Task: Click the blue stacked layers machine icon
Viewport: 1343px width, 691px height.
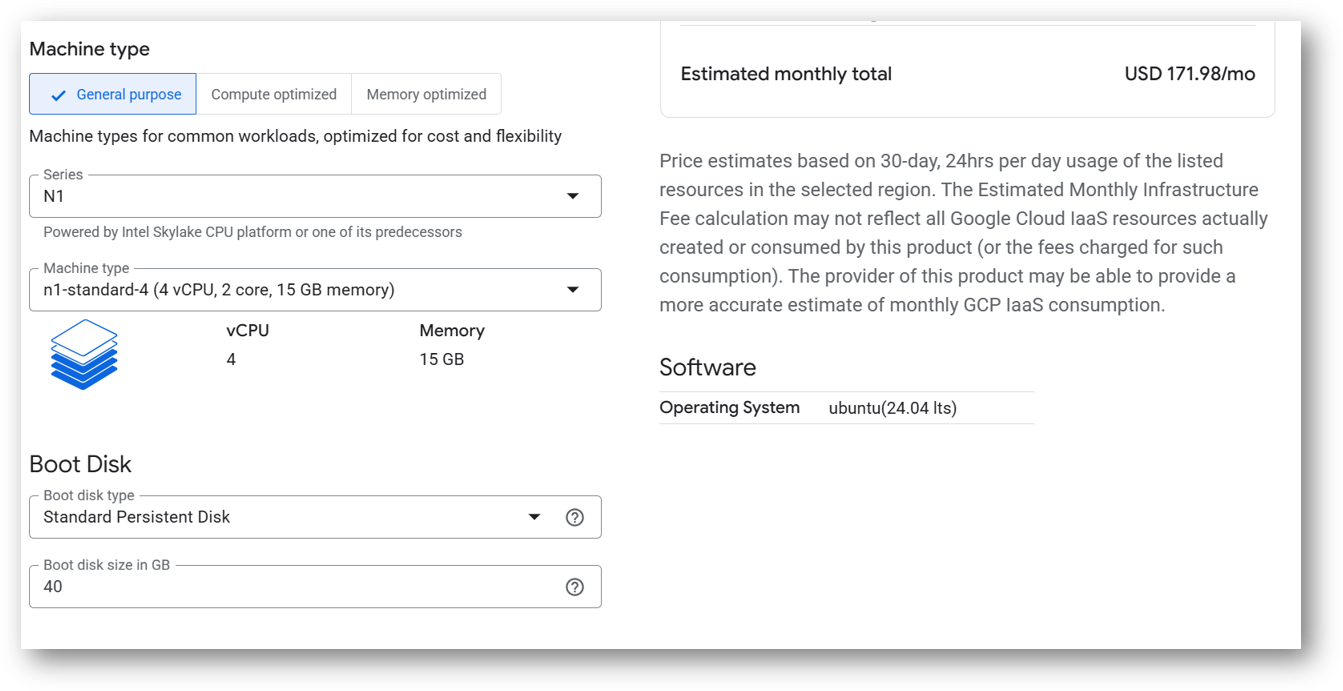Action: point(84,354)
